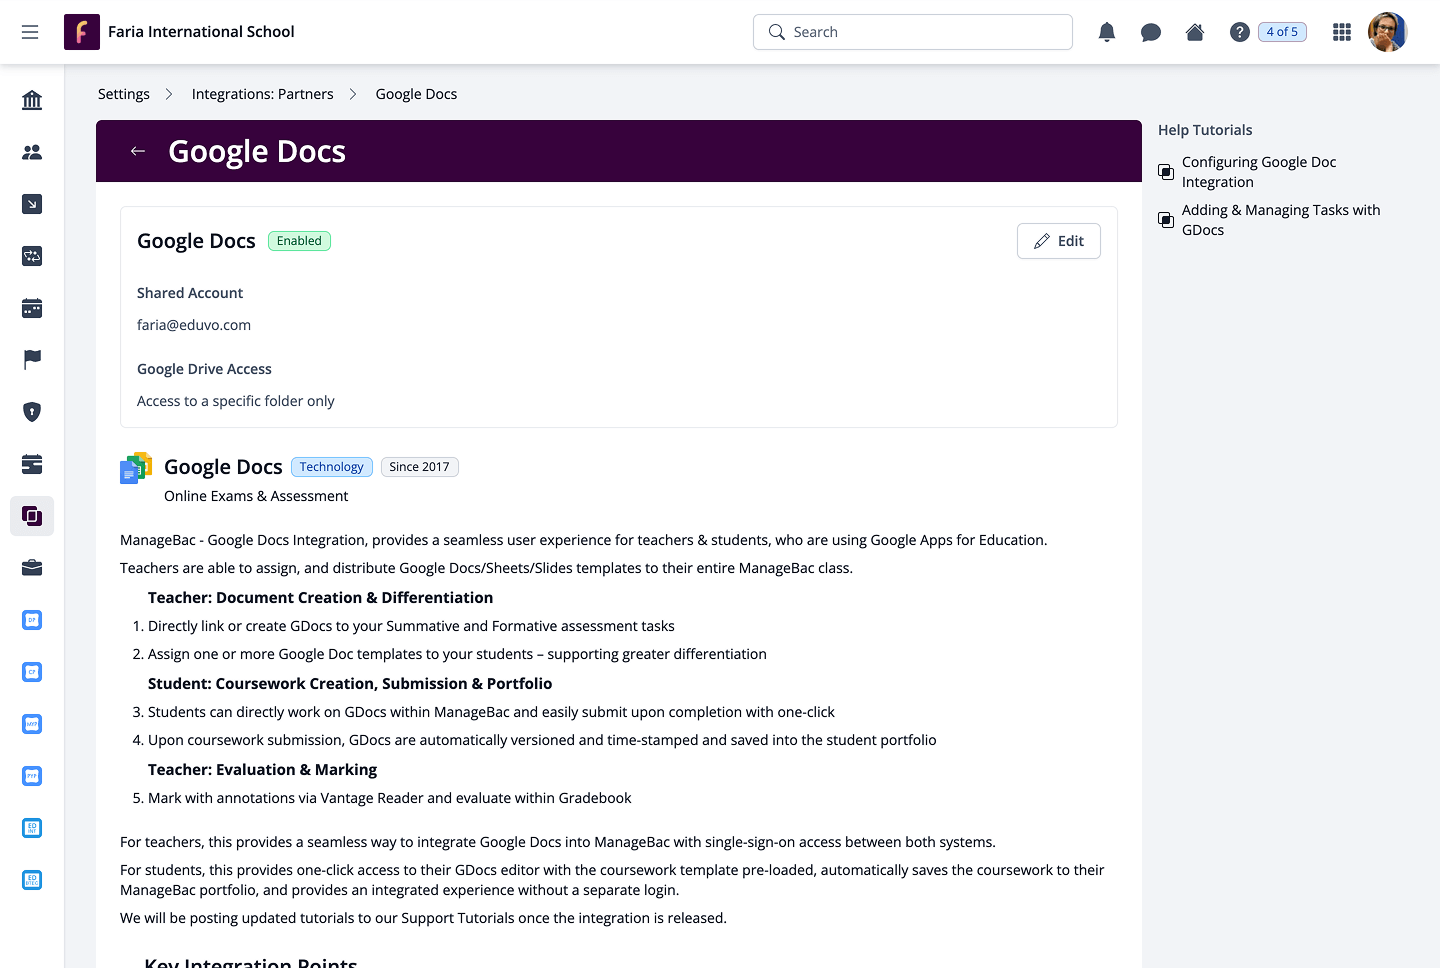
Task: Navigate to Settings breadcrumb
Action: (124, 94)
